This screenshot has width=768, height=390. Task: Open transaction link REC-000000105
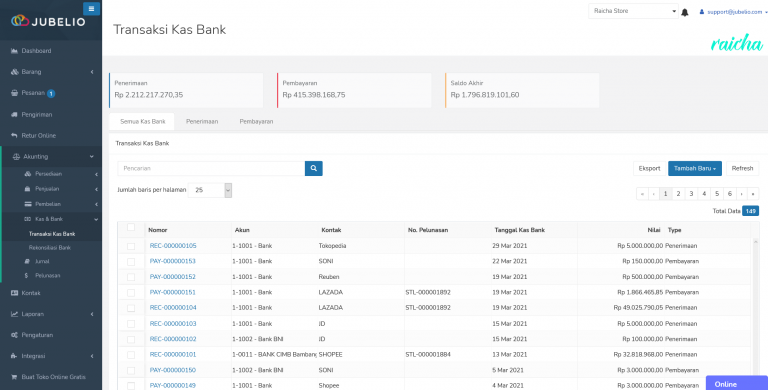[173, 246]
